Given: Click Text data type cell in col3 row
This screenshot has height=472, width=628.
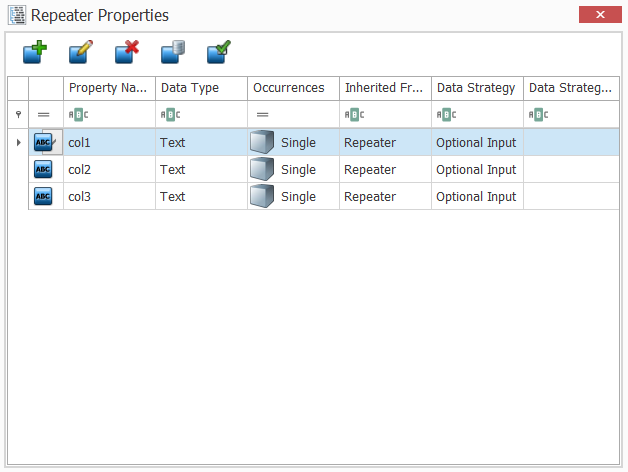Looking at the screenshot, I should pos(201,196).
